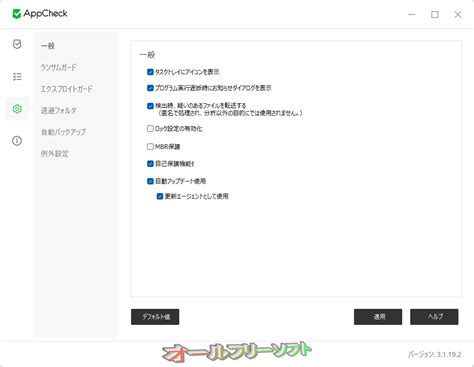Toggle 検出時、疑いのあるファイルを転送する checkbox
Viewport: 474px width, 367px height.
(x=150, y=106)
